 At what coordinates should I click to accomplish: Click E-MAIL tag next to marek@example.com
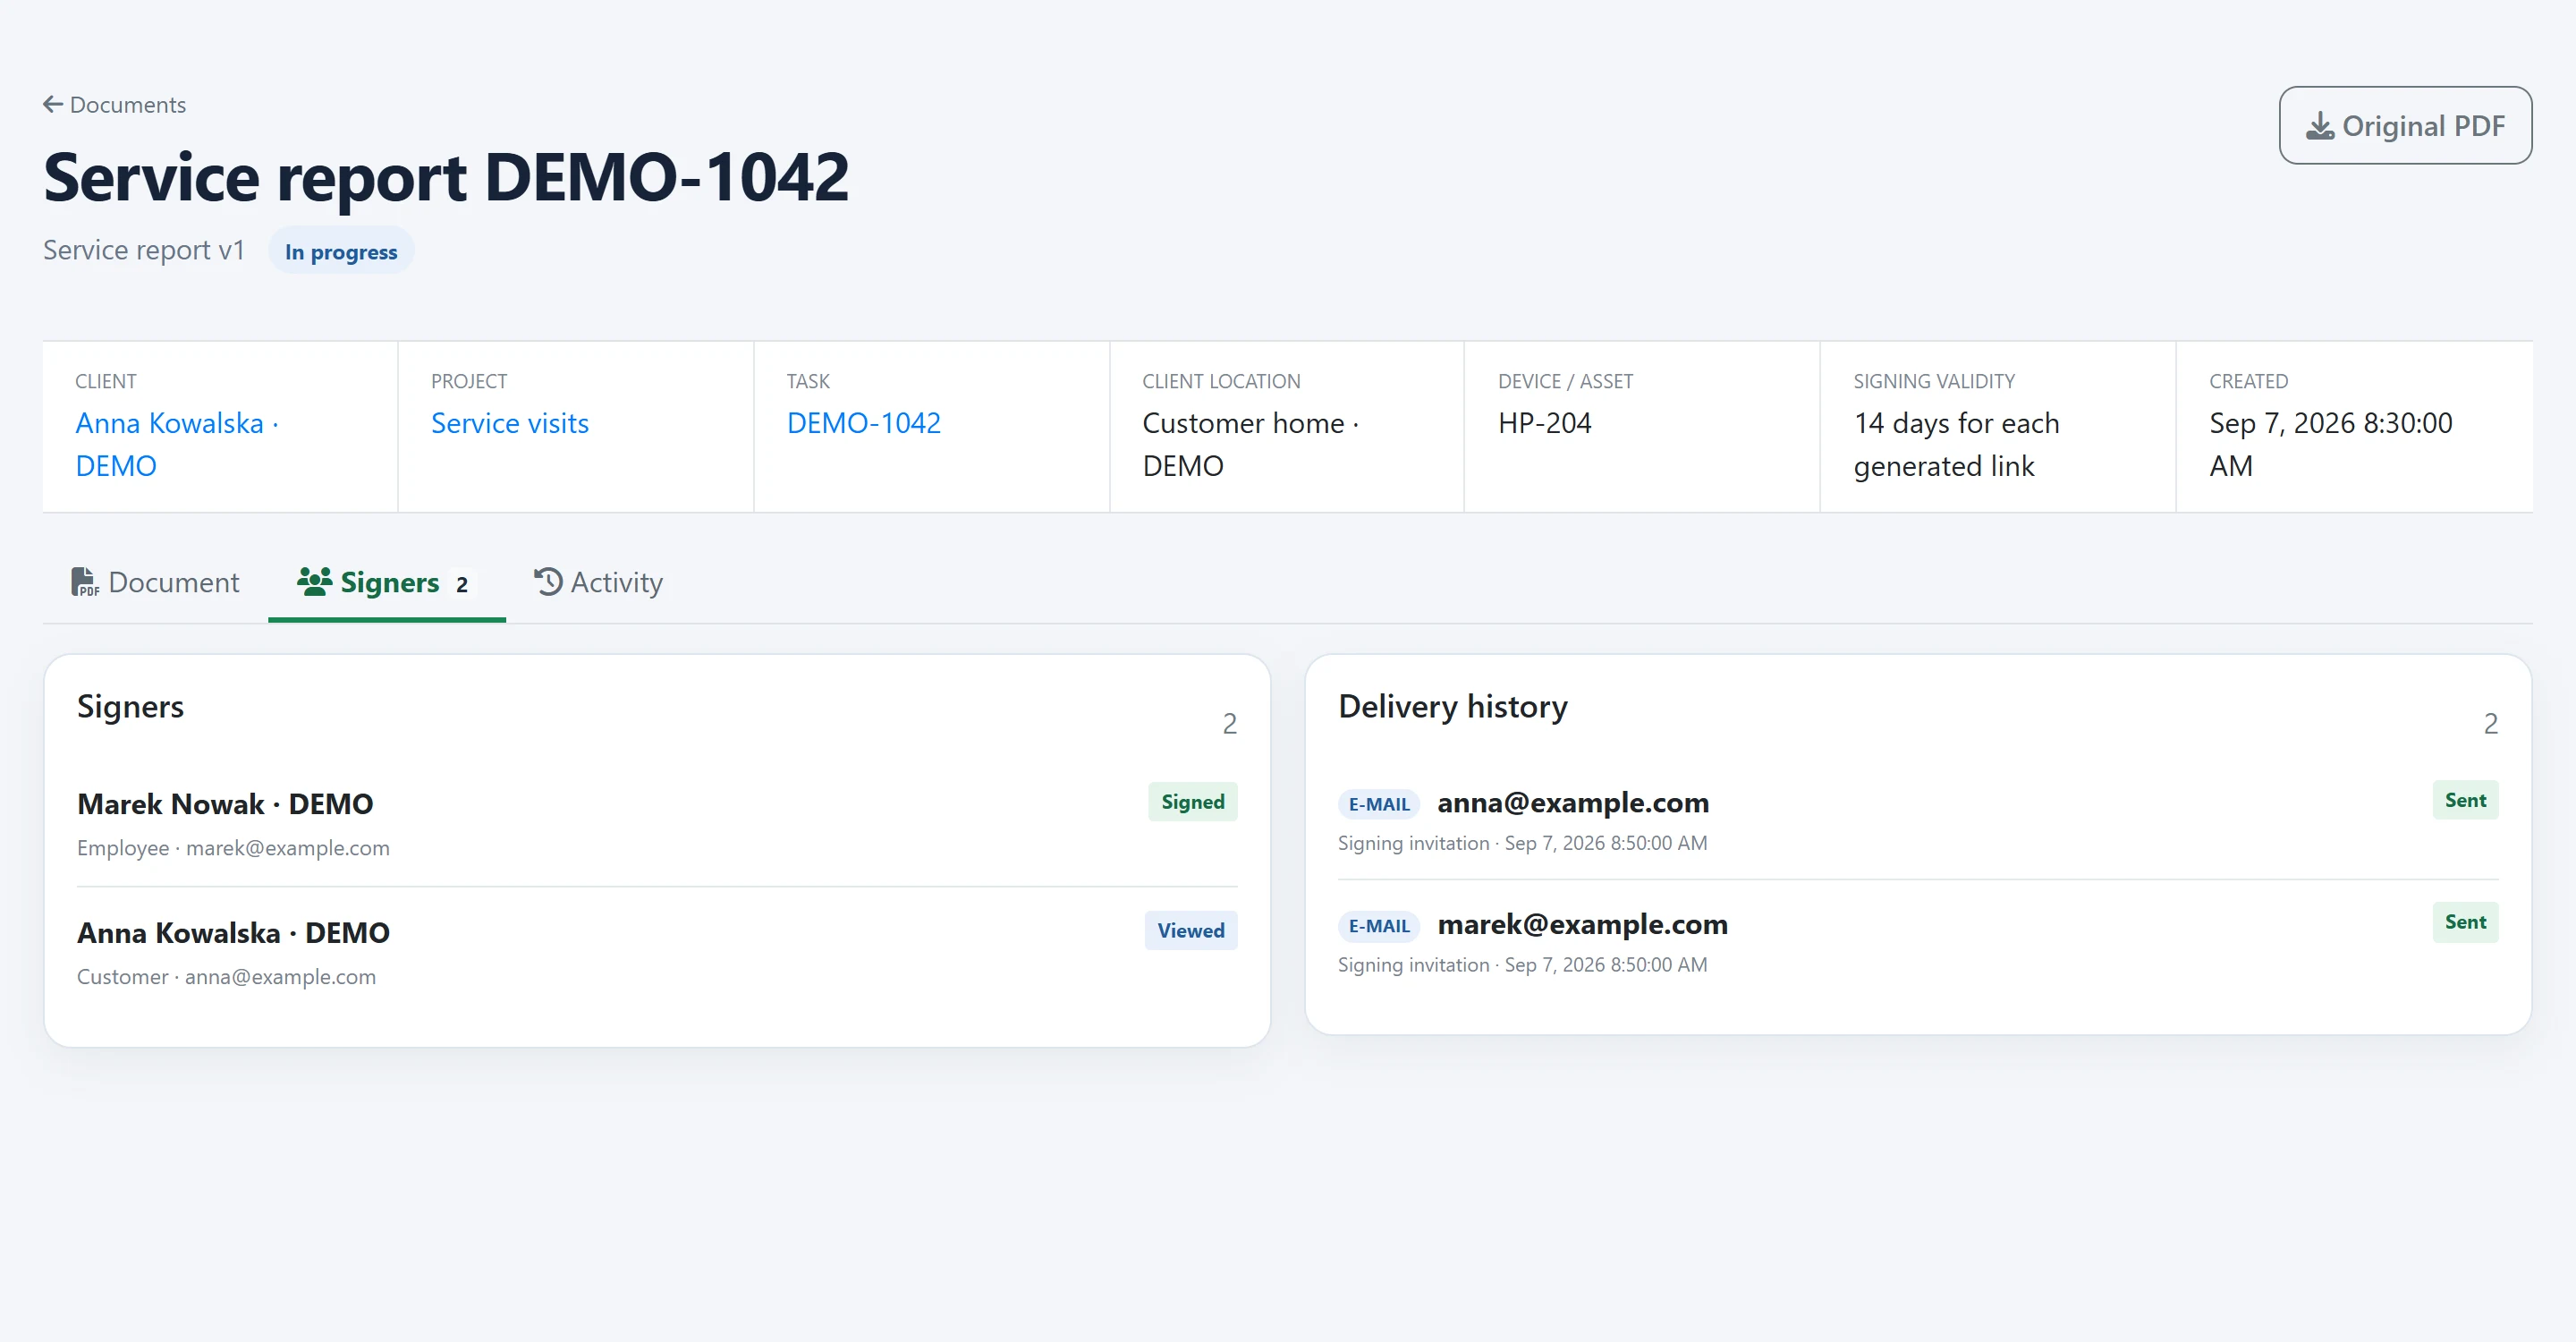[x=1379, y=926]
